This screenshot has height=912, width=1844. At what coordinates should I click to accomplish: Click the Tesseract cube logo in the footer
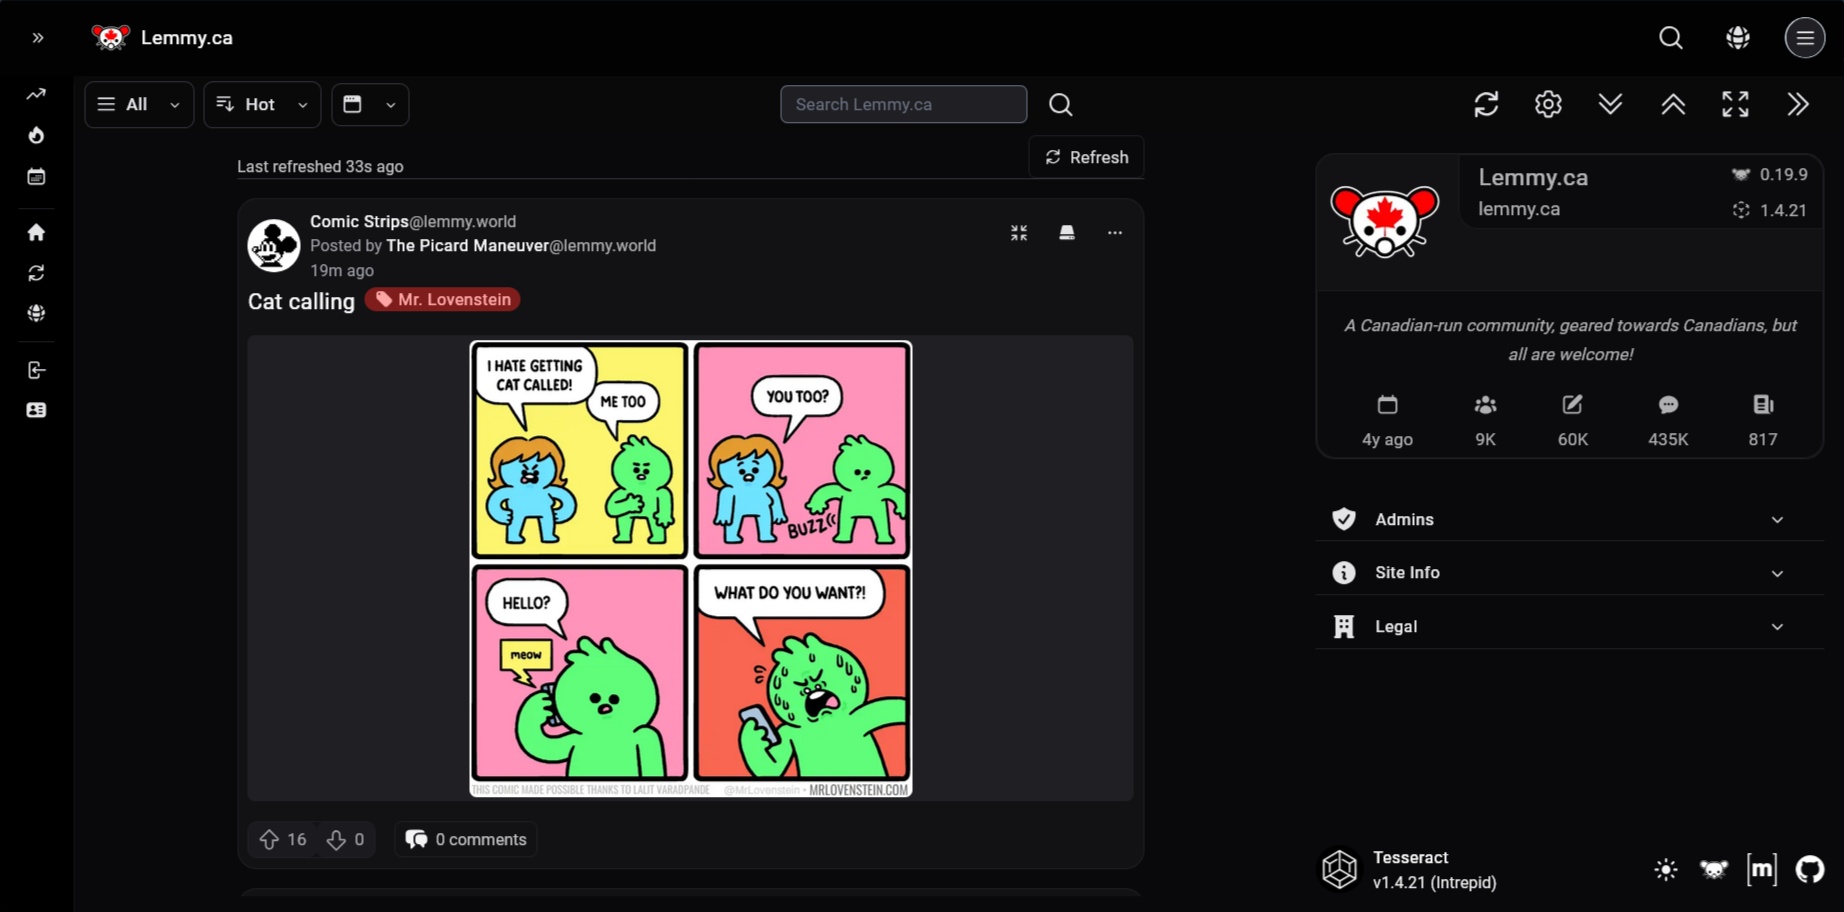pos(1340,870)
